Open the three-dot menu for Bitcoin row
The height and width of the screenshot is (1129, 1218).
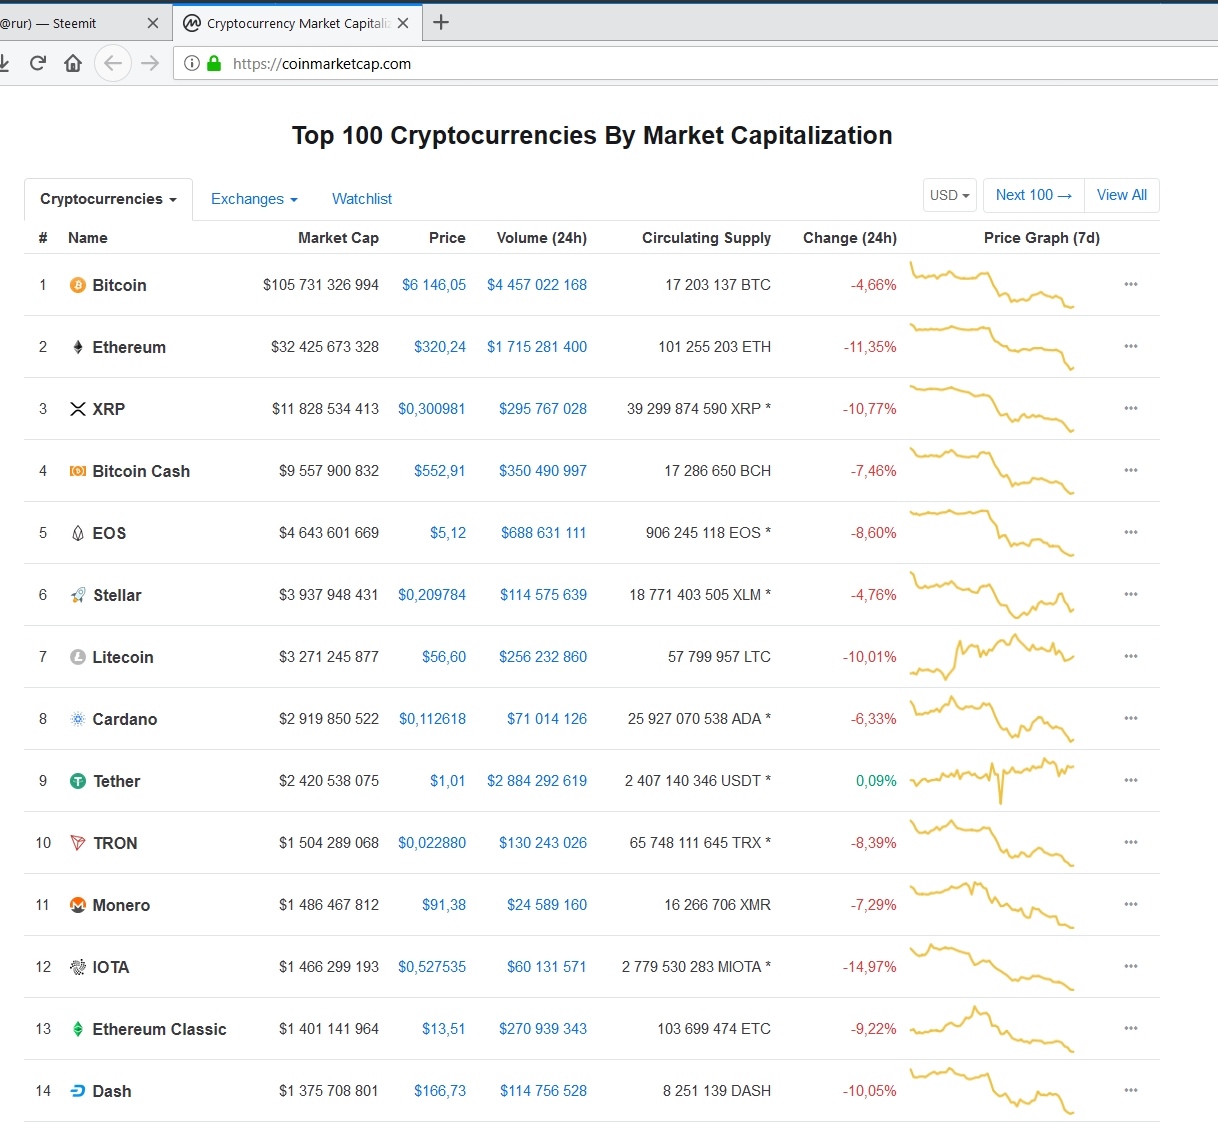coord(1131,284)
